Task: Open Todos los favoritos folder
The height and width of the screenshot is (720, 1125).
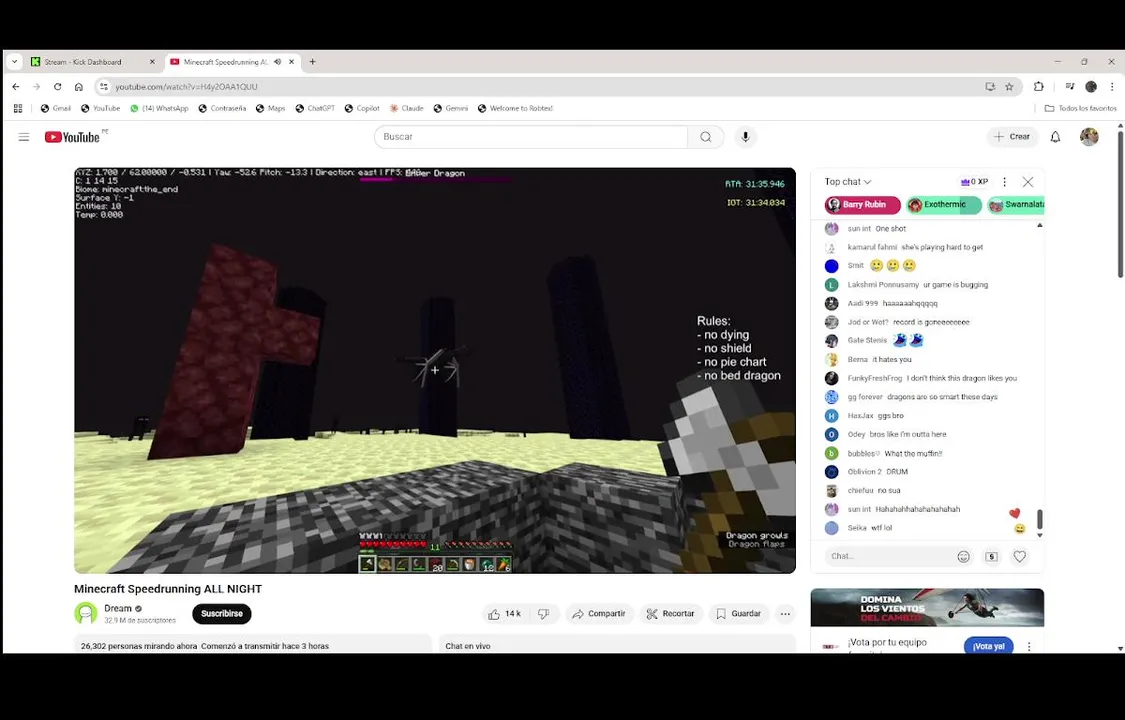Action: point(1081,108)
